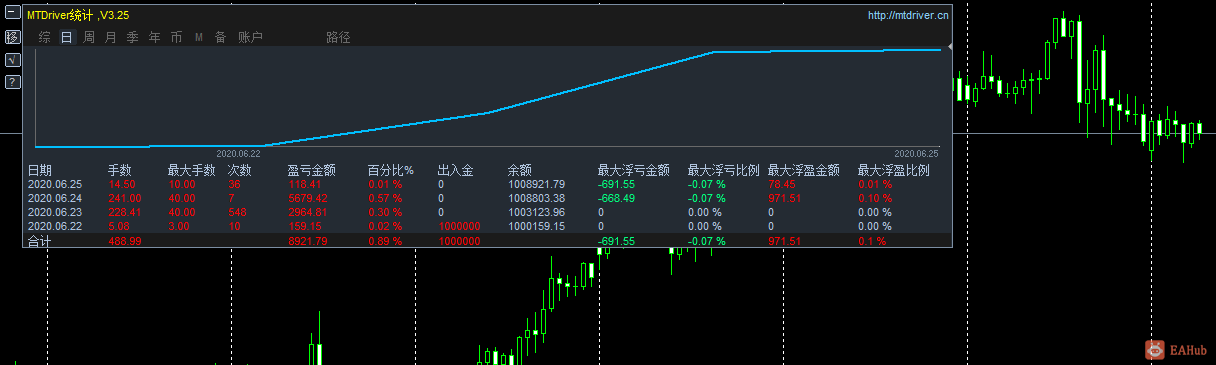Screen dimensions: 1216x365
Task: Click profit amount 5679.42
Action: coord(307,198)
